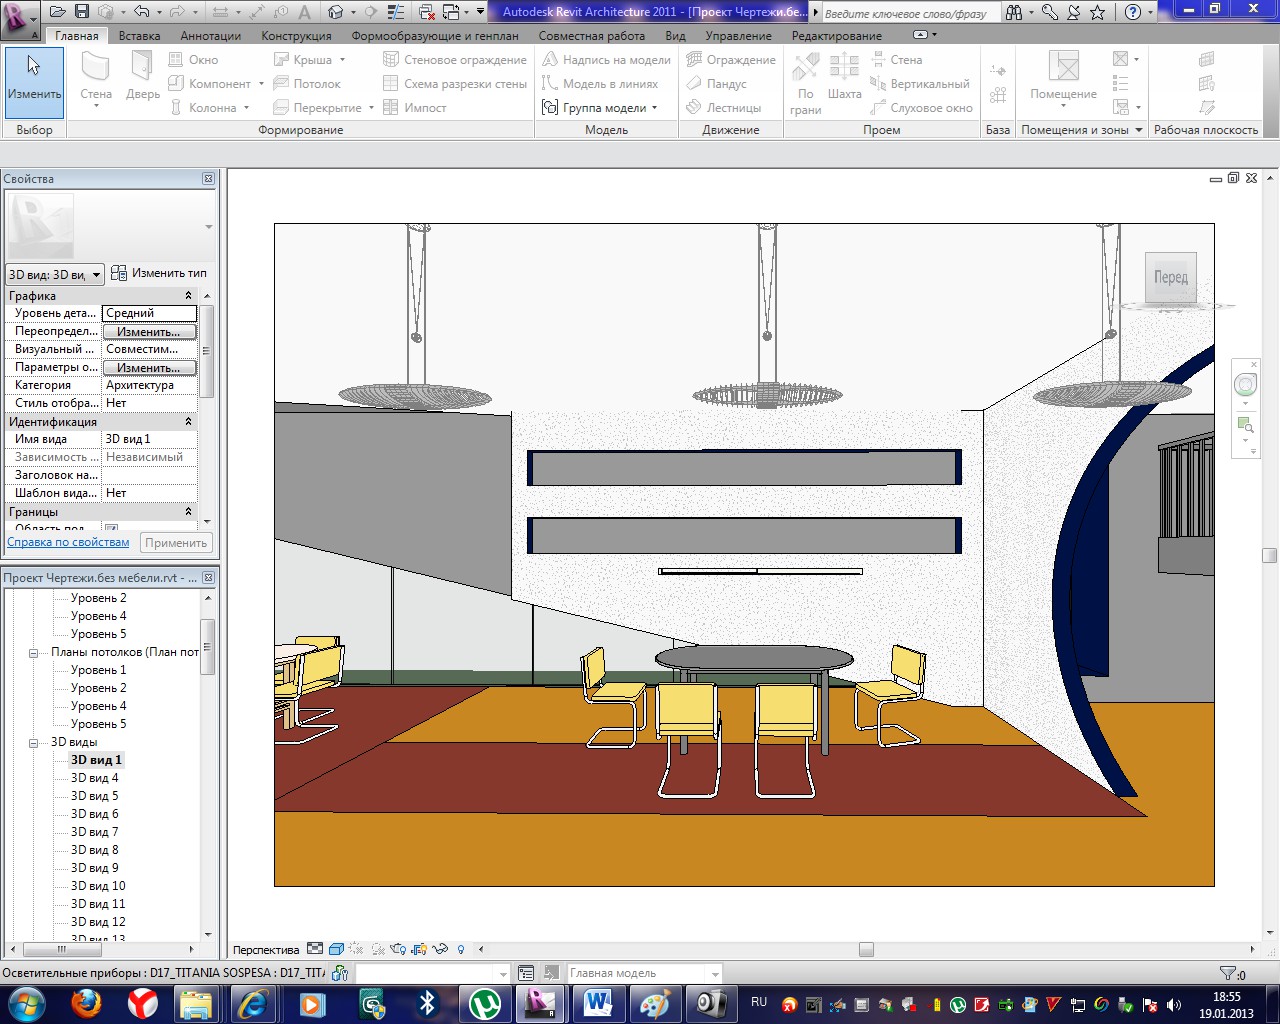This screenshot has width=1280, height=1024.
Task: Open the Управление ribbon tab
Action: 738,35
